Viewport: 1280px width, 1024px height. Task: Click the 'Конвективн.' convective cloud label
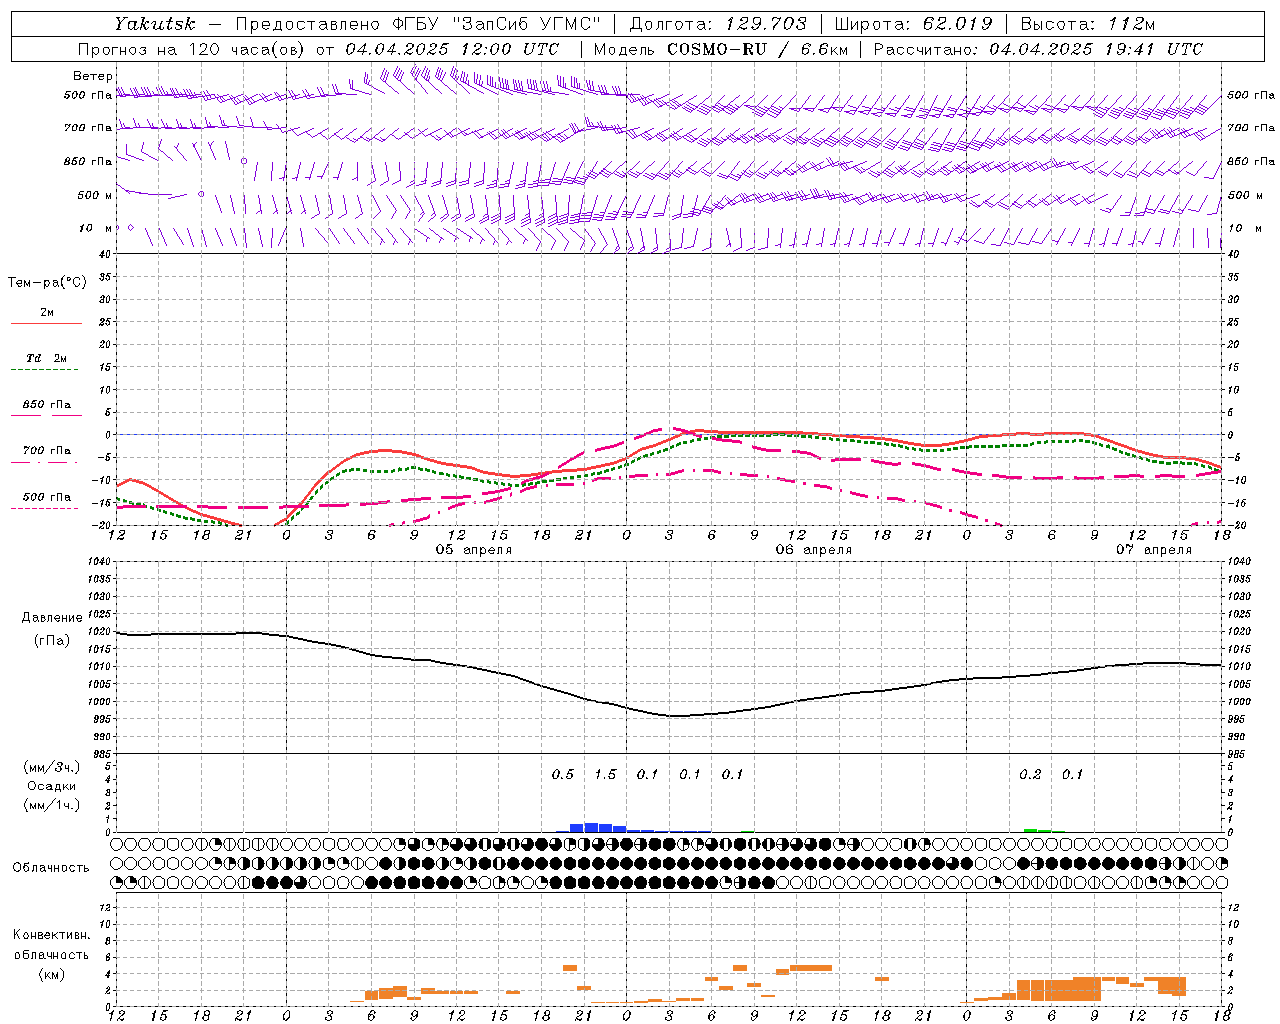click(x=51, y=935)
